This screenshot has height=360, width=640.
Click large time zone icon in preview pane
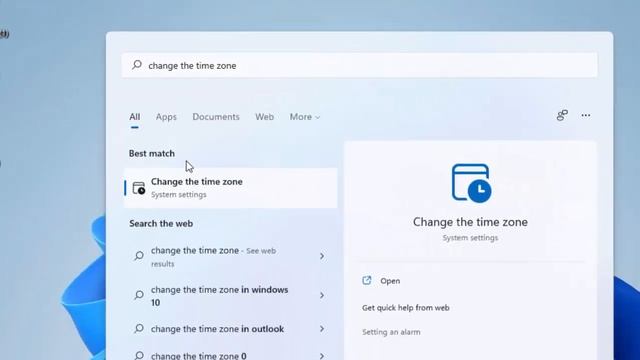pos(471,183)
